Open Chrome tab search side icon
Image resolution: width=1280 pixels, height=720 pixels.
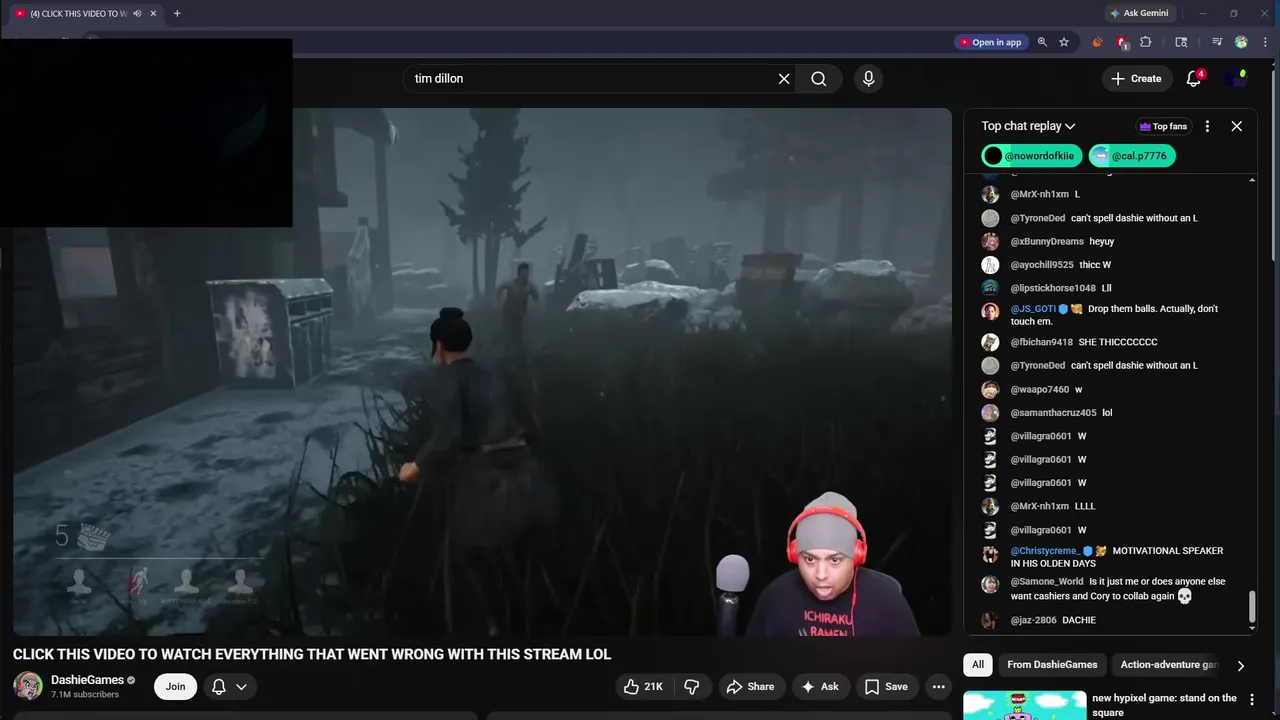tap(1181, 42)
